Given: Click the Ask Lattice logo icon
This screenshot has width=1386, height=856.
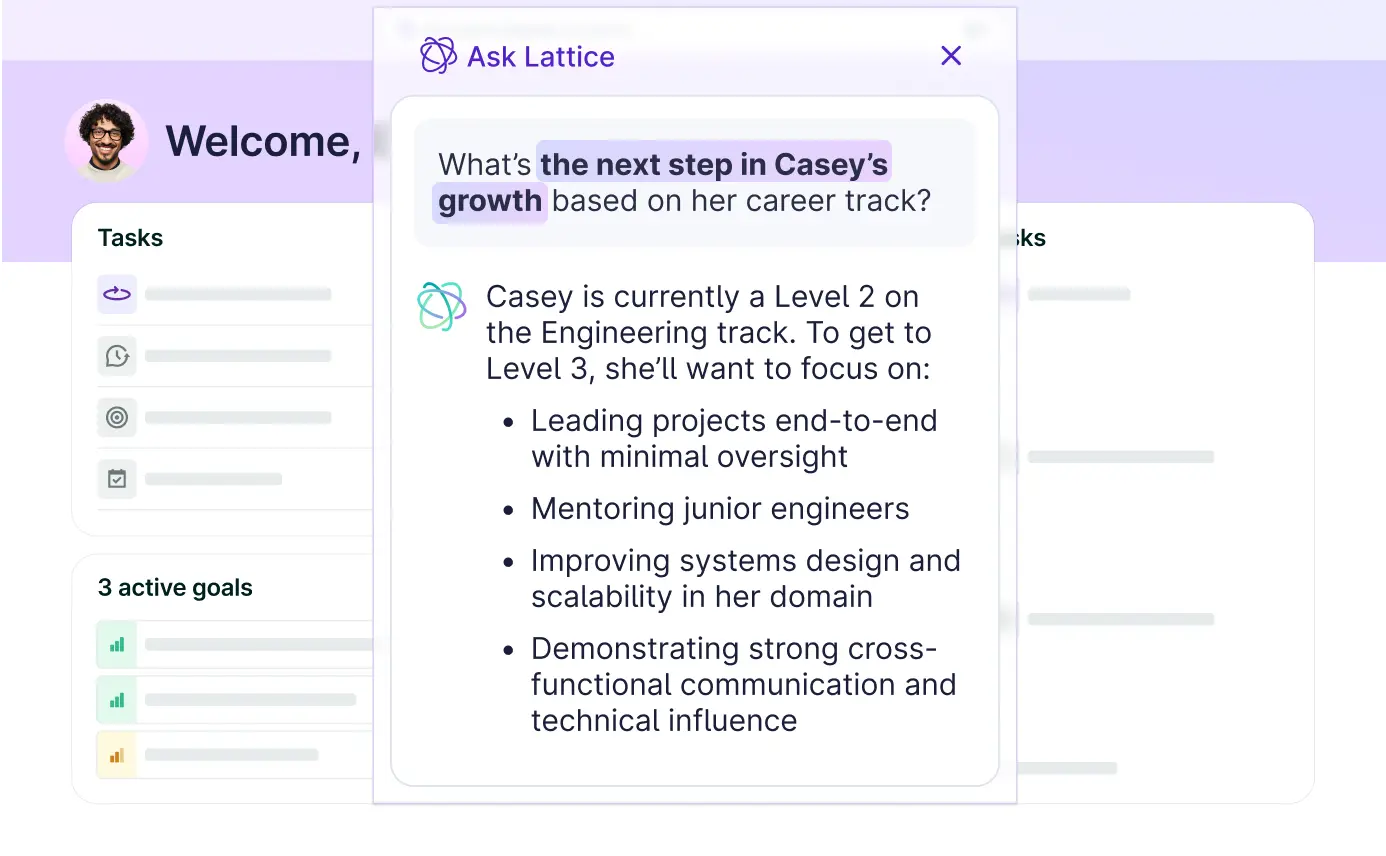Looking at the screenshot, I should [x=438, y=56].
